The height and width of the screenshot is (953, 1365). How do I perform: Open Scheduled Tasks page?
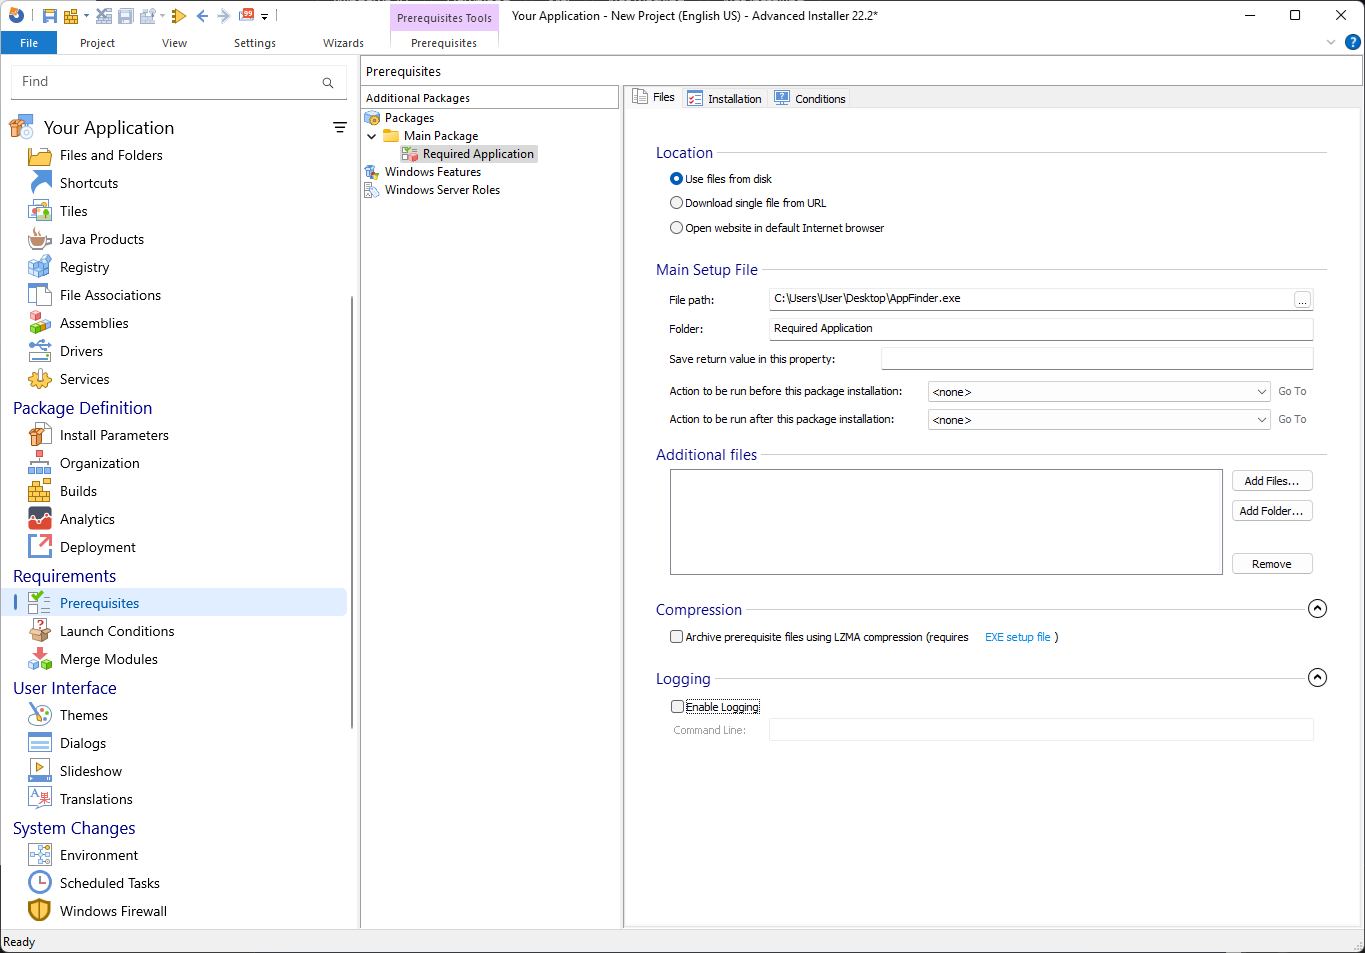tap(109, 883)
